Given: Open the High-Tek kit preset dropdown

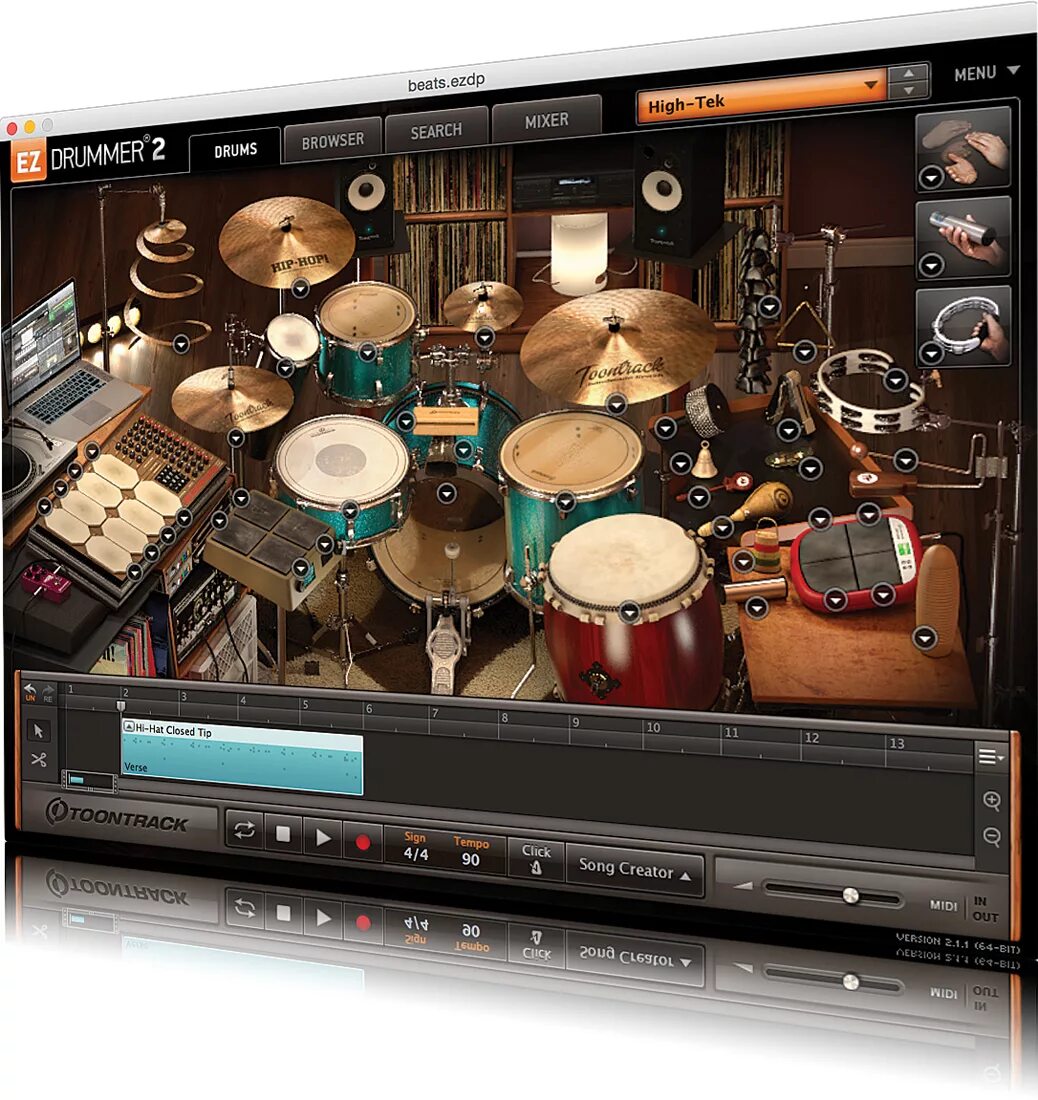Looking at the screenshot, I should tap(762, 98).
